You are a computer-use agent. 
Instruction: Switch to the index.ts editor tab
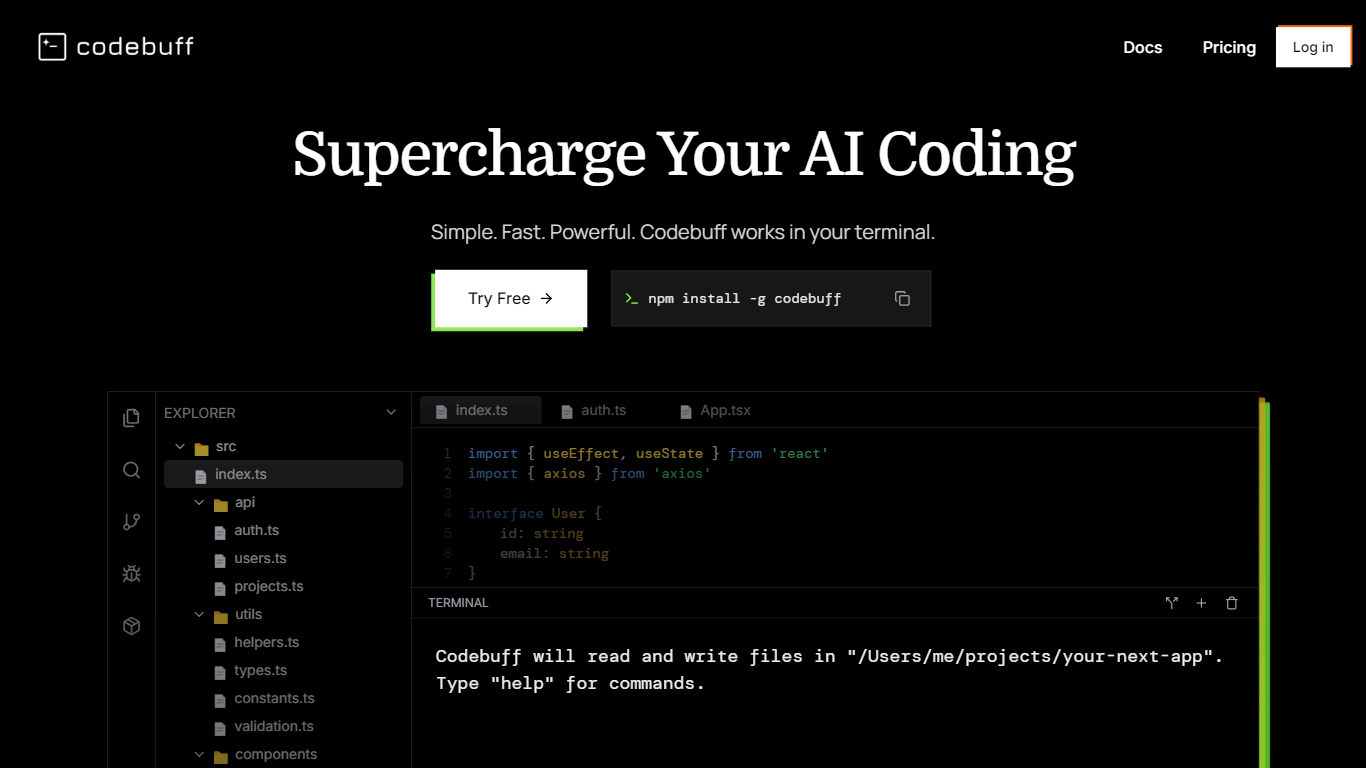480,410
